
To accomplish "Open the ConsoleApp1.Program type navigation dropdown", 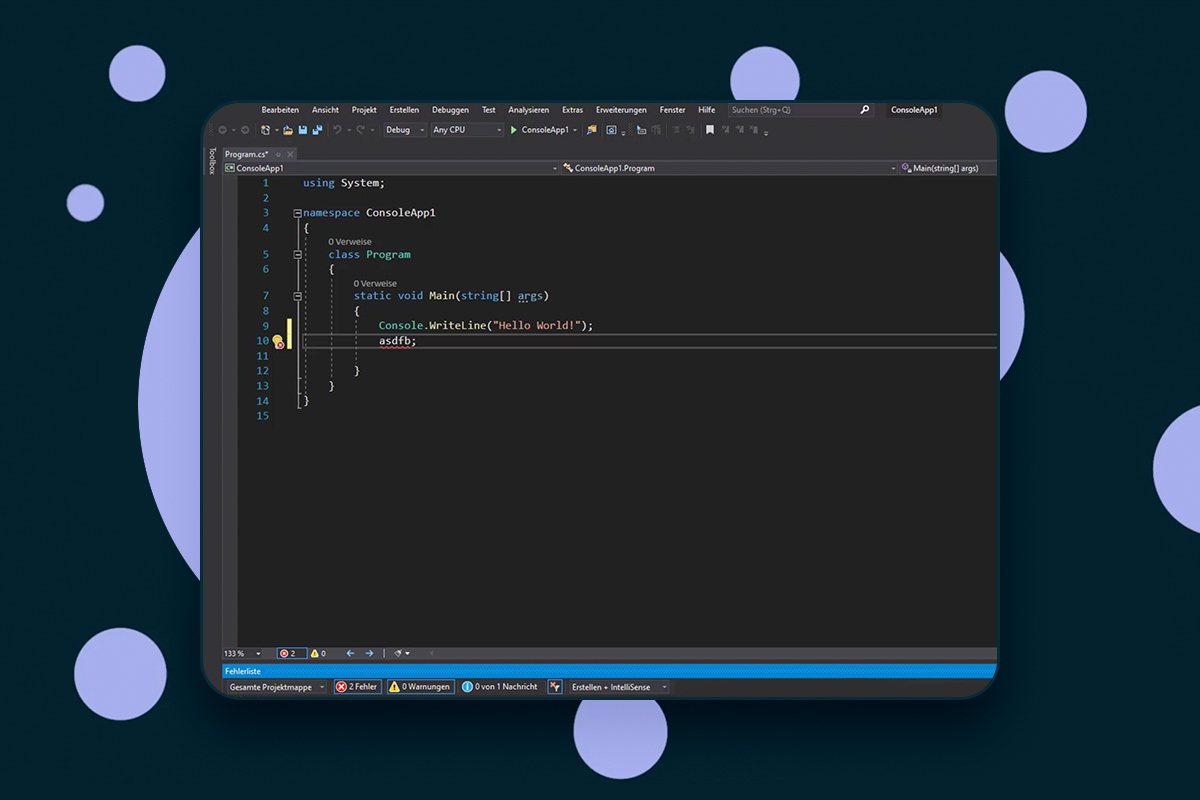I will [729, 168].
